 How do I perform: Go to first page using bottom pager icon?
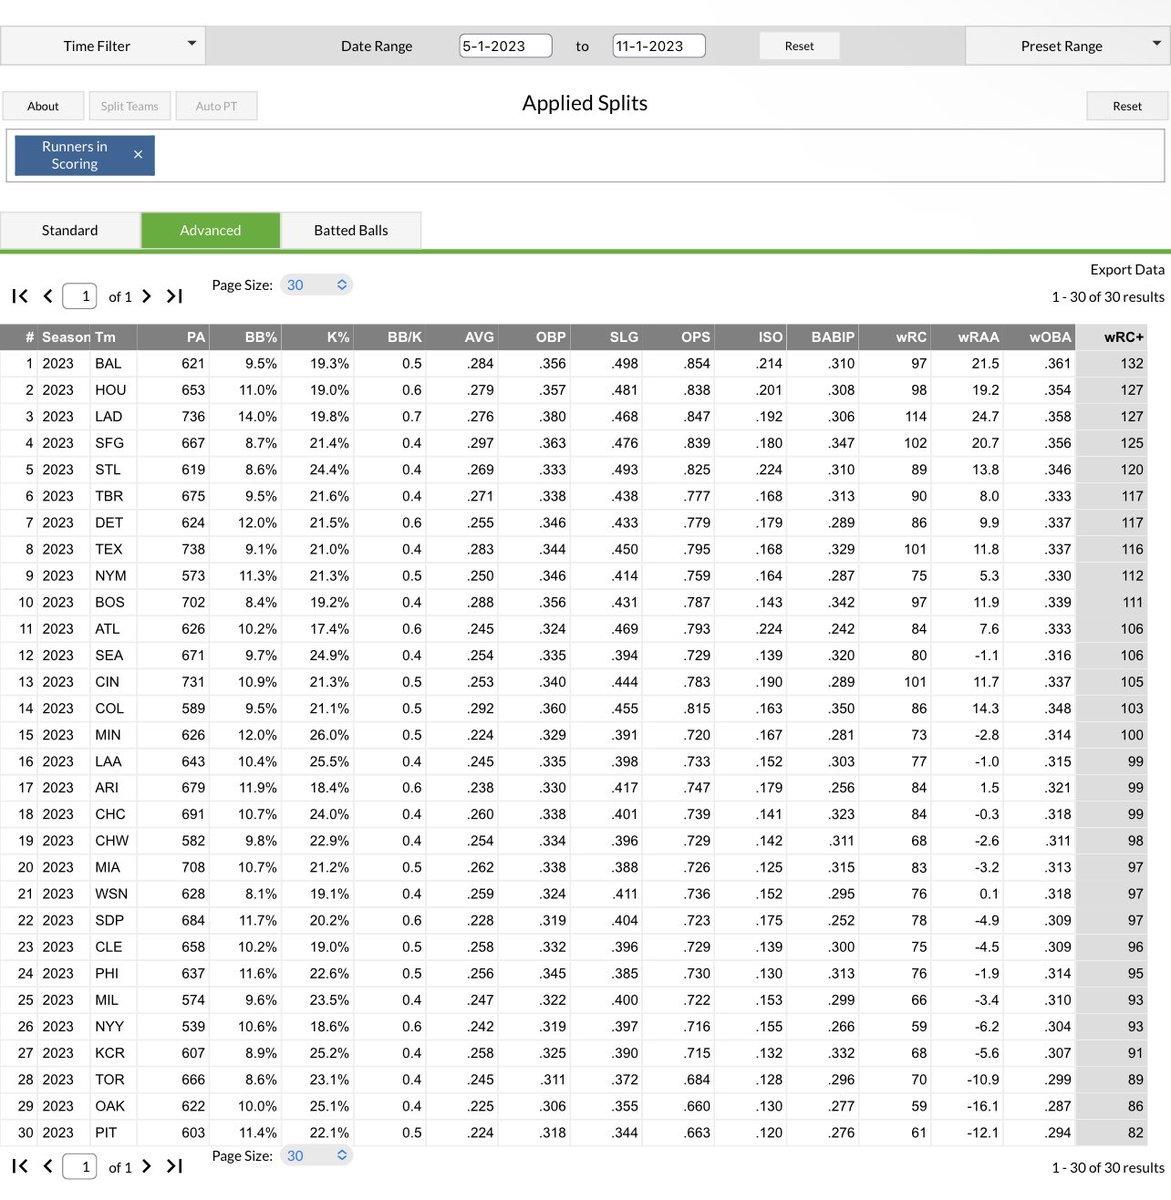20,1166
